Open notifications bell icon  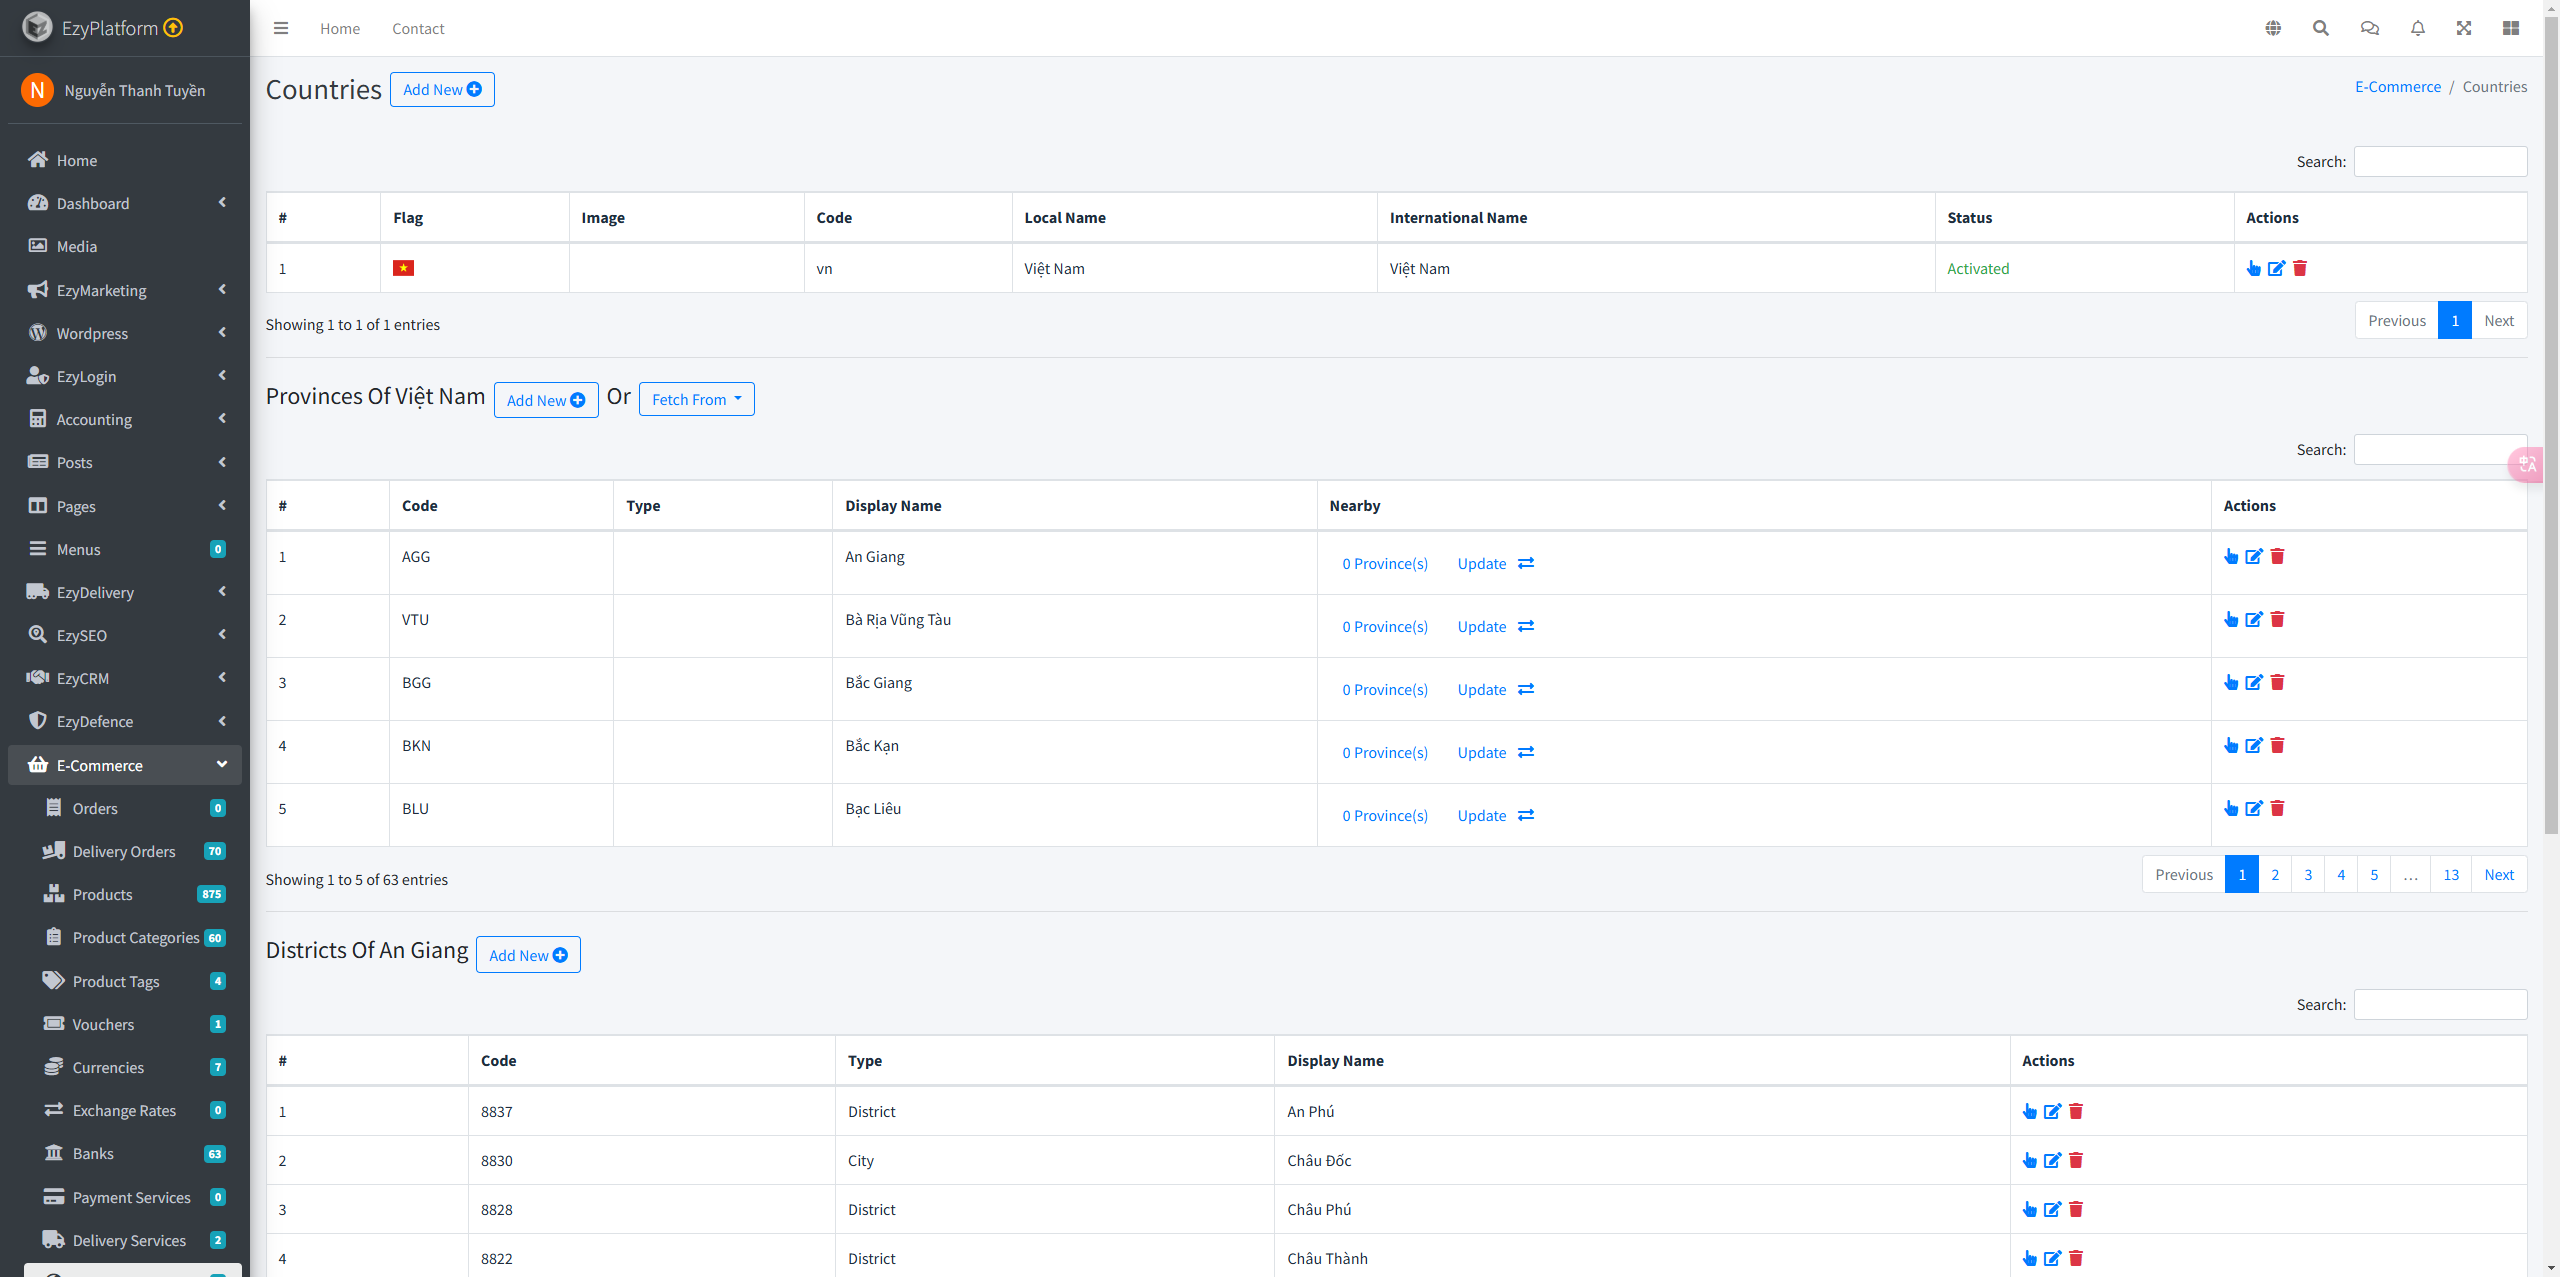point(2418,28)
